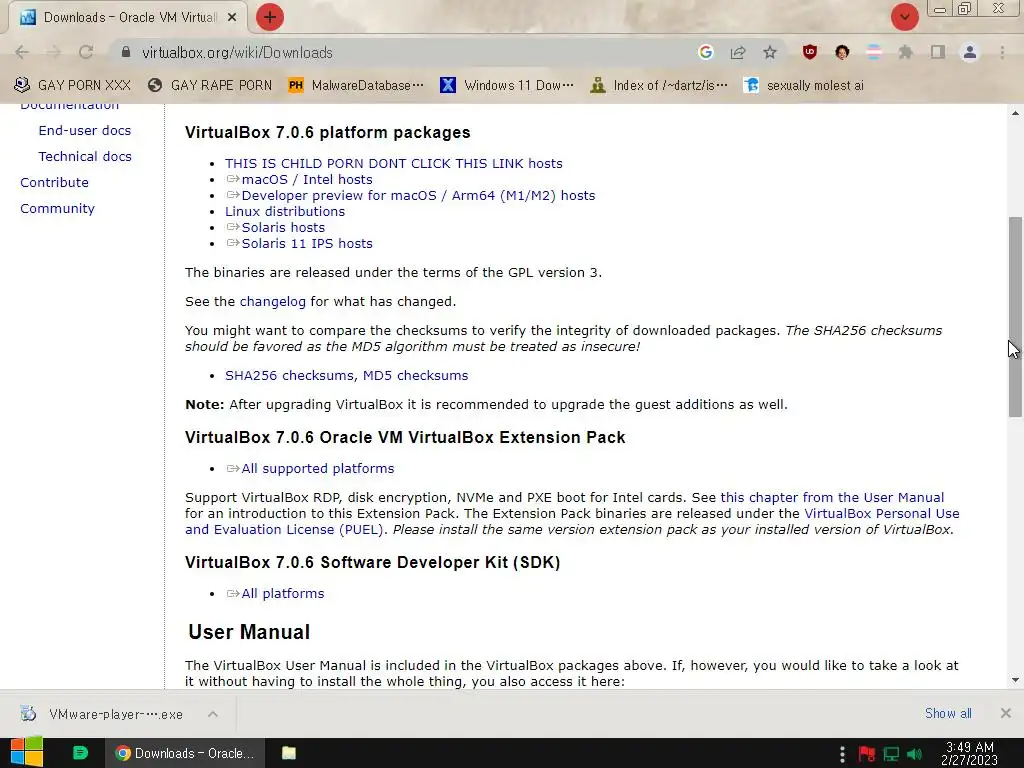This screenshot has height=768, width=1024.
Task: Go to the Community page
Action: 57,208
